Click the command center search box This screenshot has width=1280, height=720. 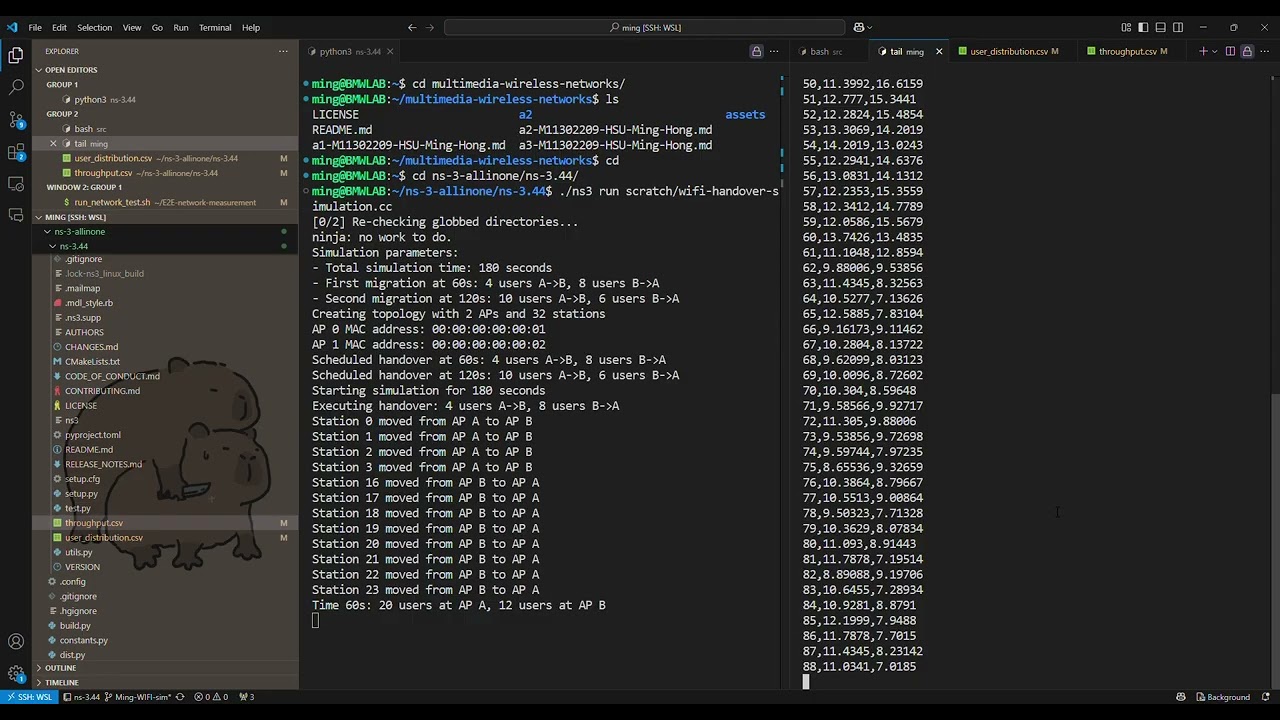645,27
